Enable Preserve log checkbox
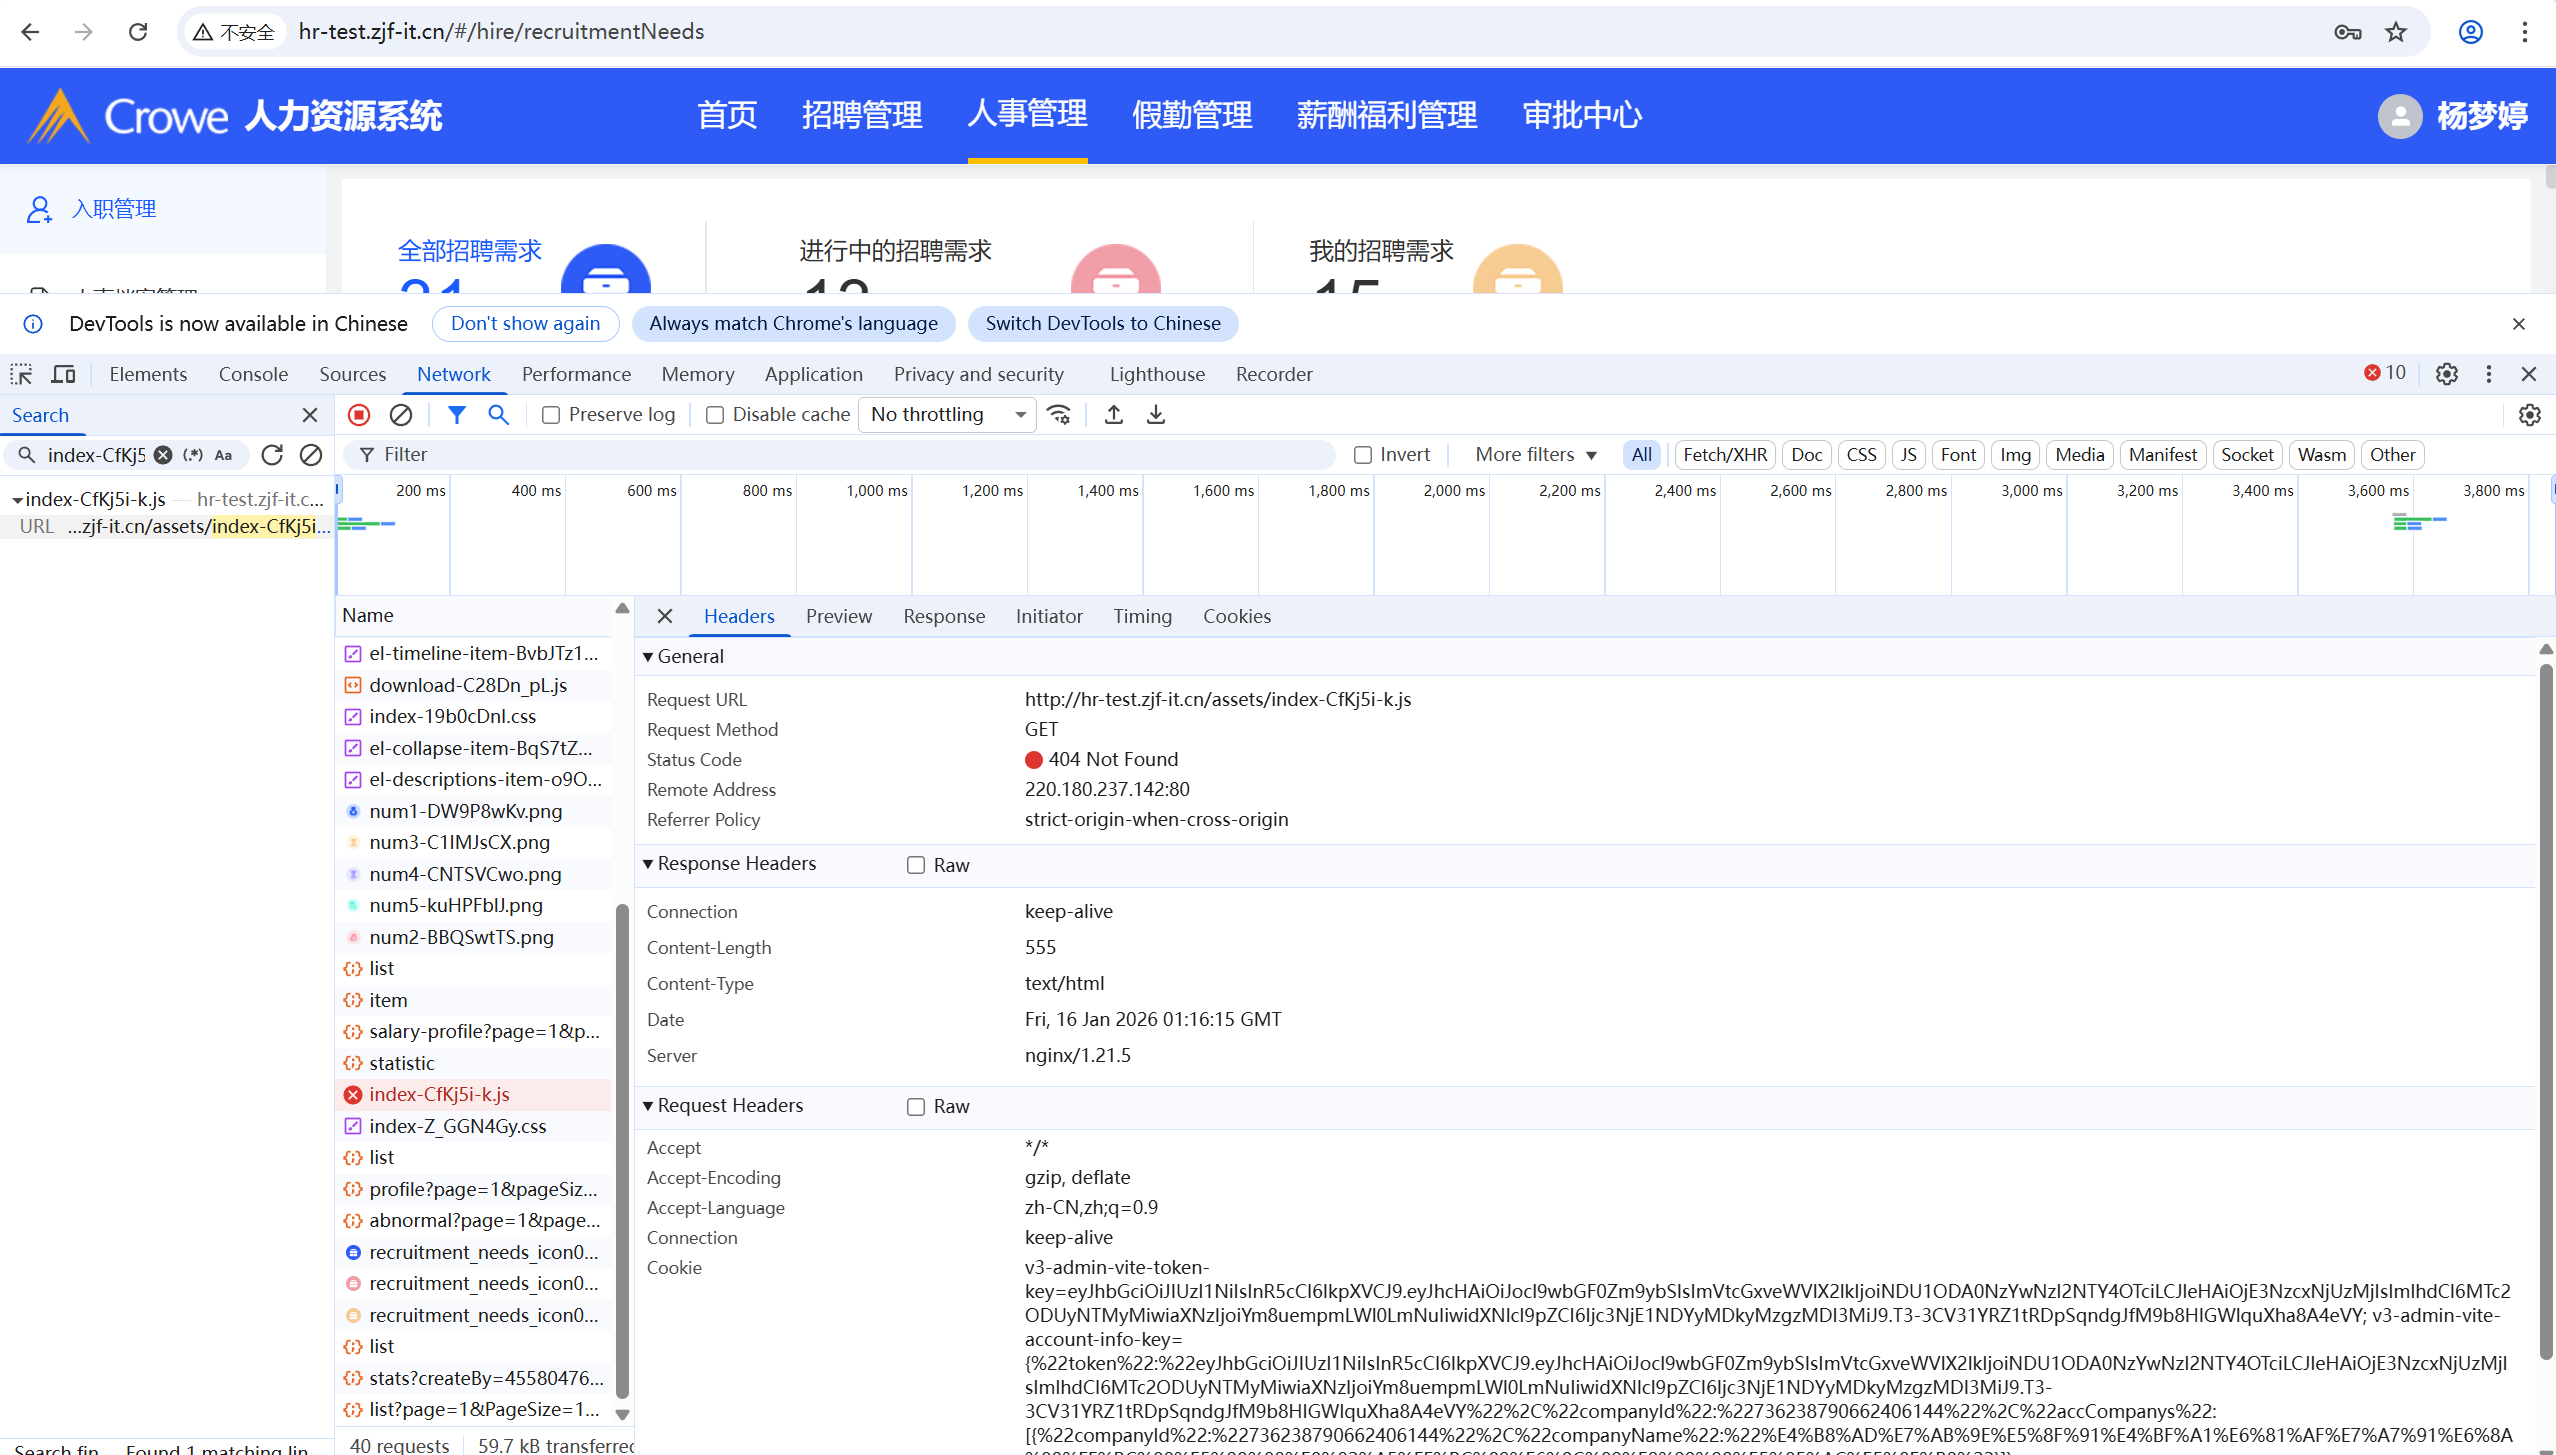Viewport: 2556px width, 1455px height. click(551, 415)
